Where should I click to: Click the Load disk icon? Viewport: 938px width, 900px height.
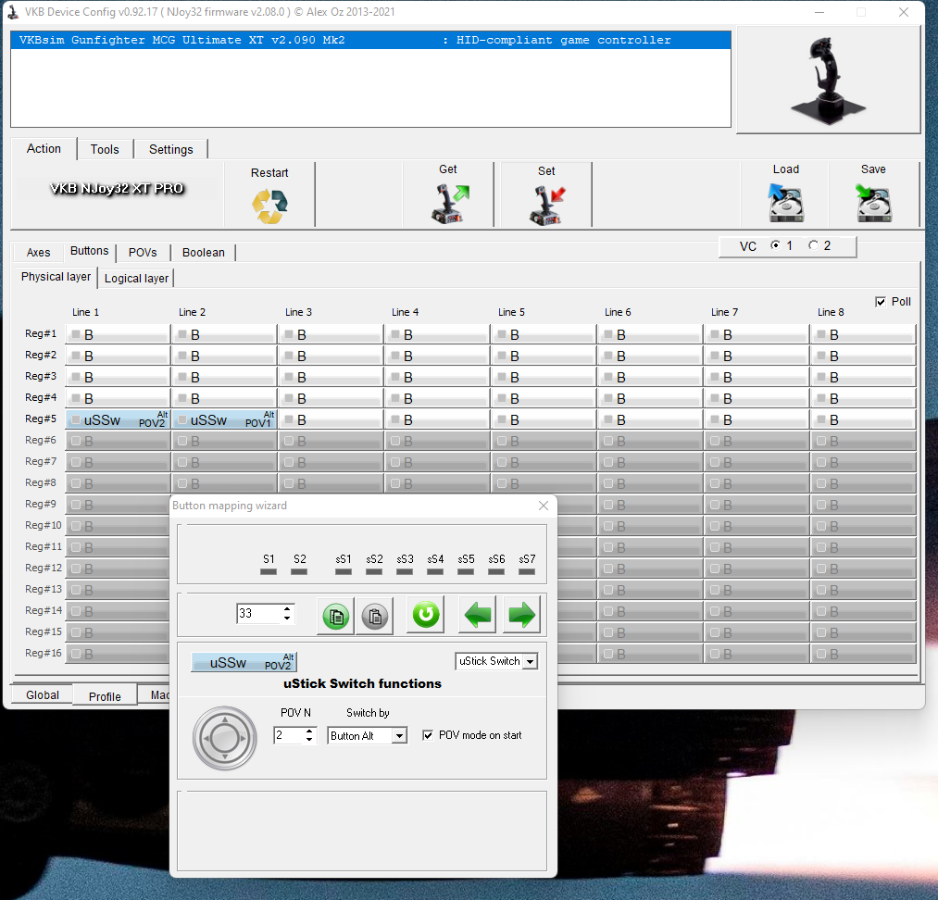pyautogui.click(x=785, y=202)
